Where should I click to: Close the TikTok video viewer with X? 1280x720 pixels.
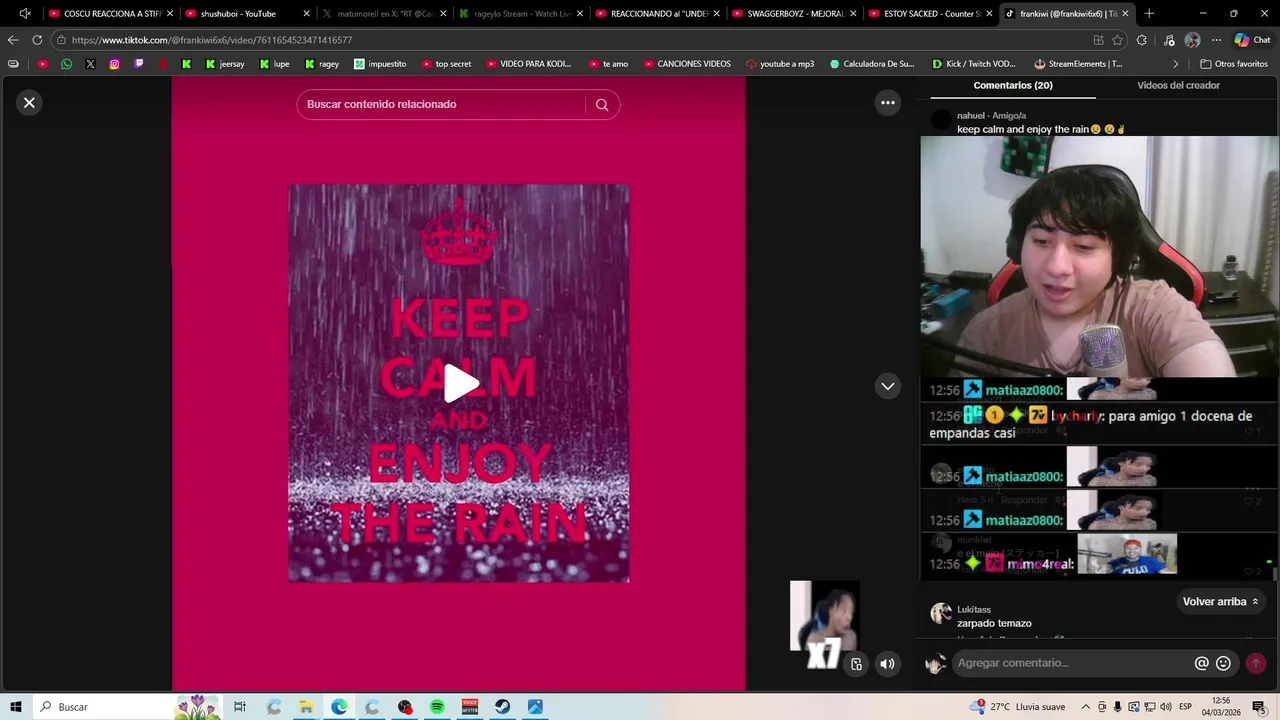(29, 102)
